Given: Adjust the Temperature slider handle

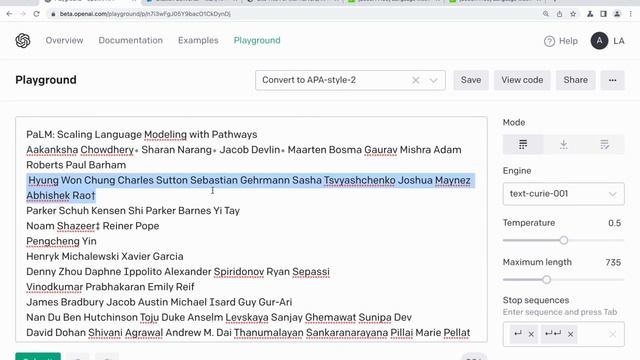Looking at the screenshot, I should [564, 240].
